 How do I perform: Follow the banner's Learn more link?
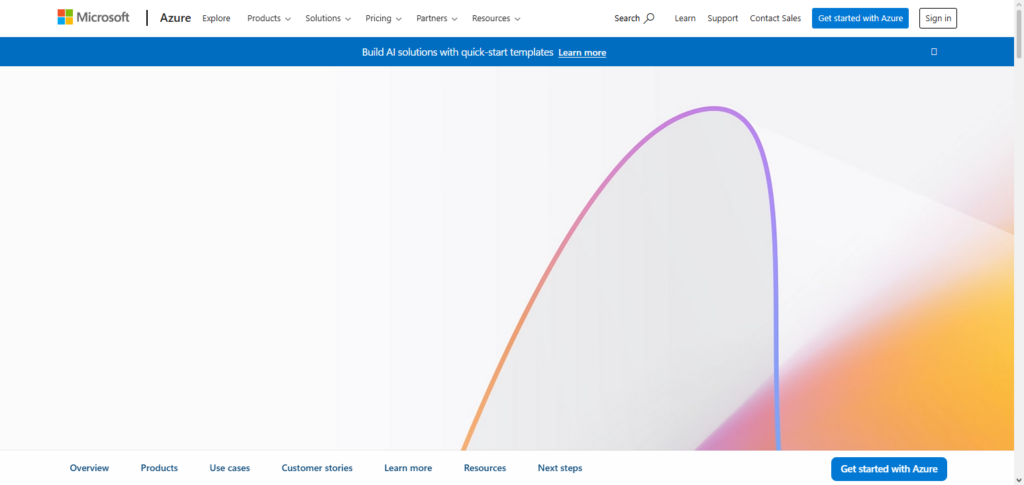point(582,52)
